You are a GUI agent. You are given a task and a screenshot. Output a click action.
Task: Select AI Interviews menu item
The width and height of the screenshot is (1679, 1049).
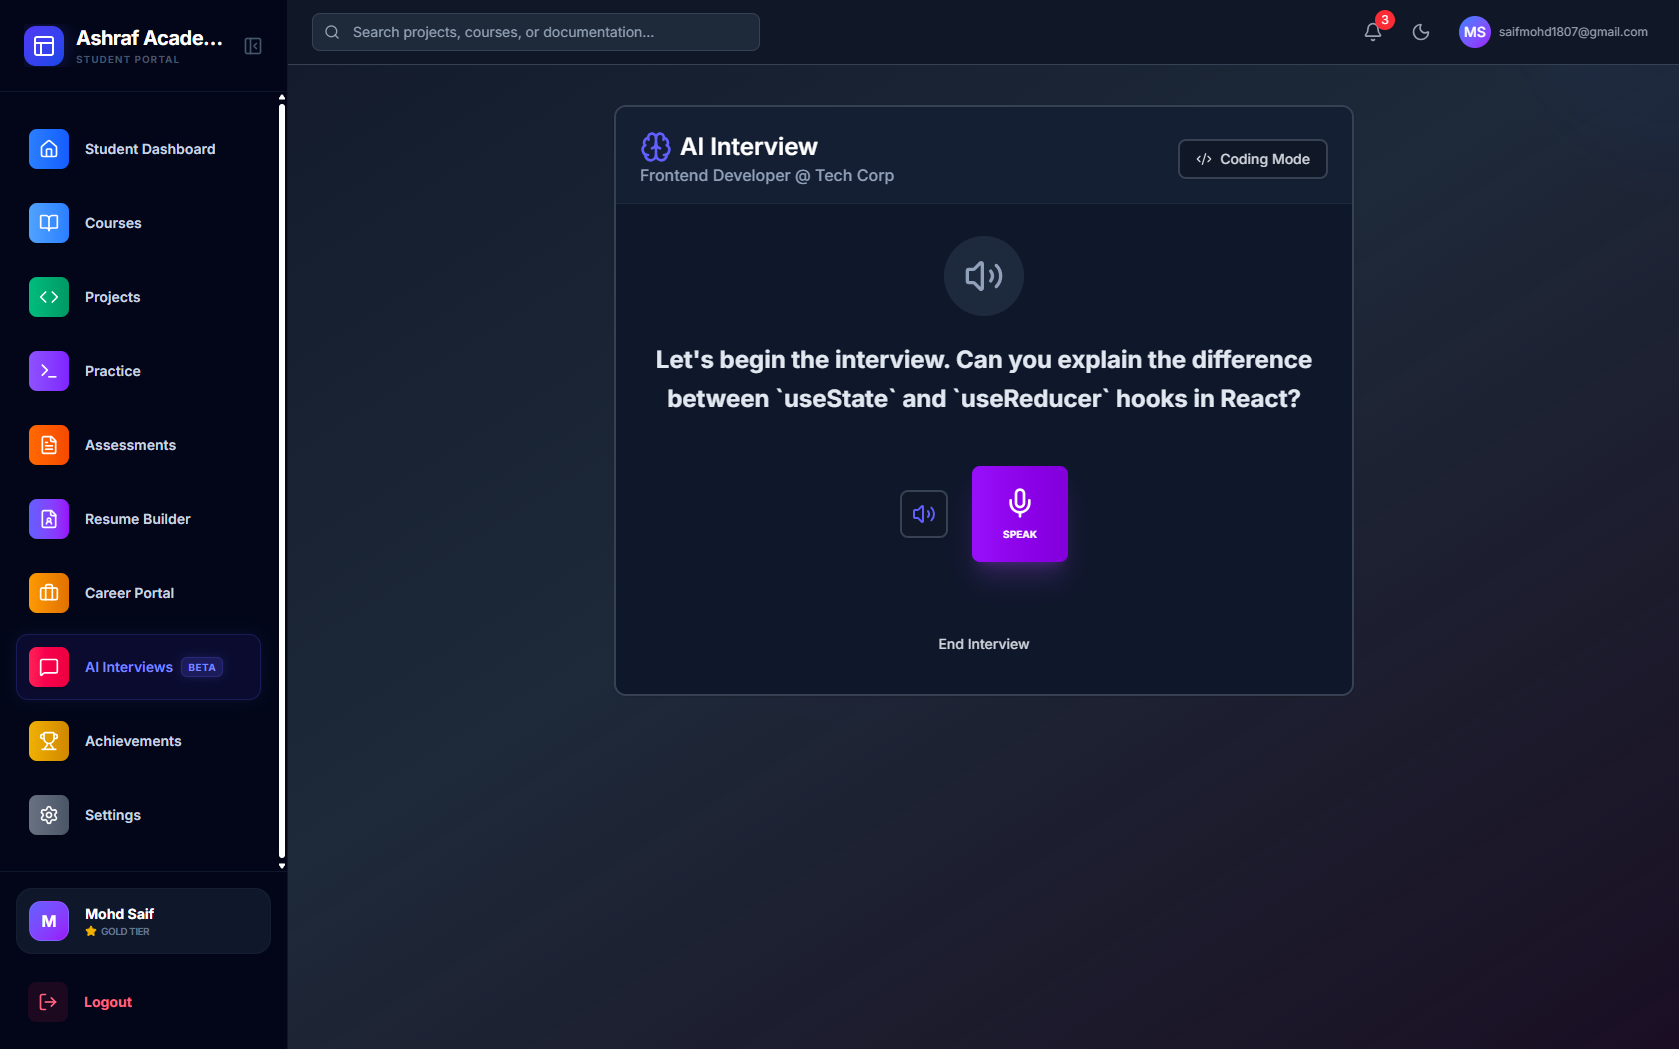(x=139, y=667)
